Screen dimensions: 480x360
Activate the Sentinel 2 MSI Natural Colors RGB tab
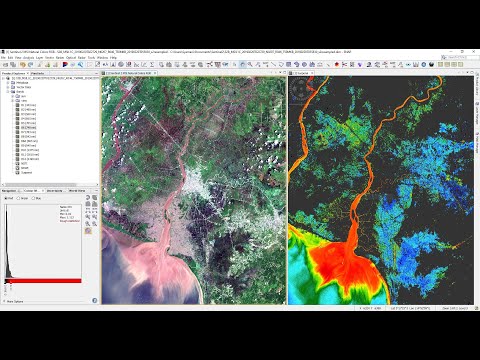click(x=128, y=73)
